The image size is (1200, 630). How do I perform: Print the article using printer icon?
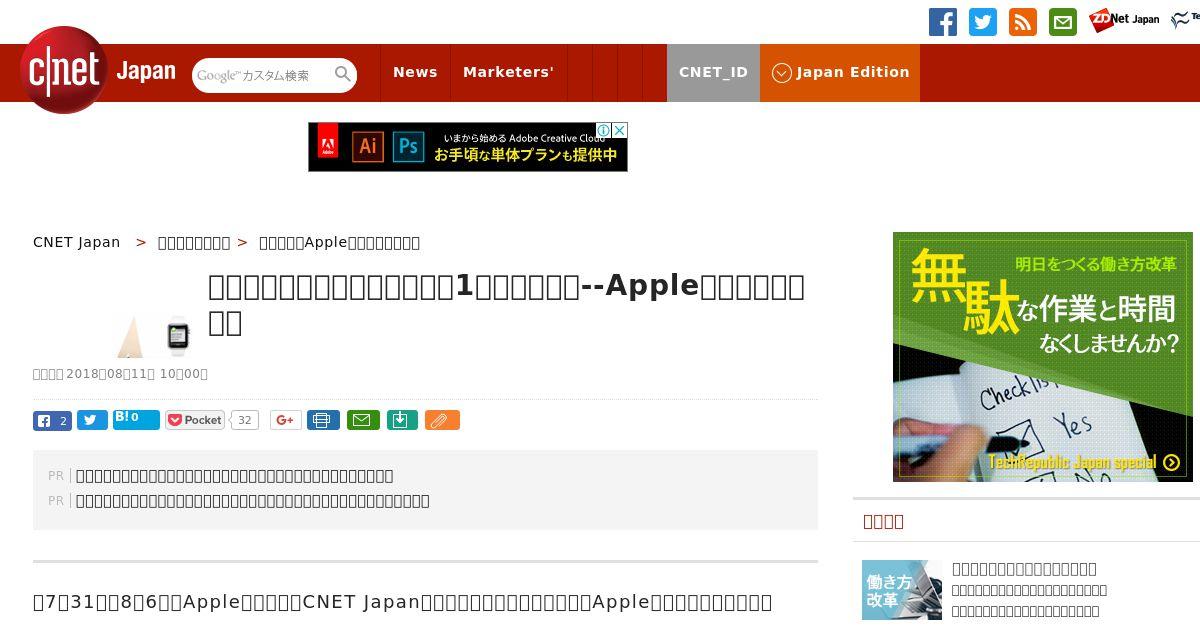click(x=323, y=420)
